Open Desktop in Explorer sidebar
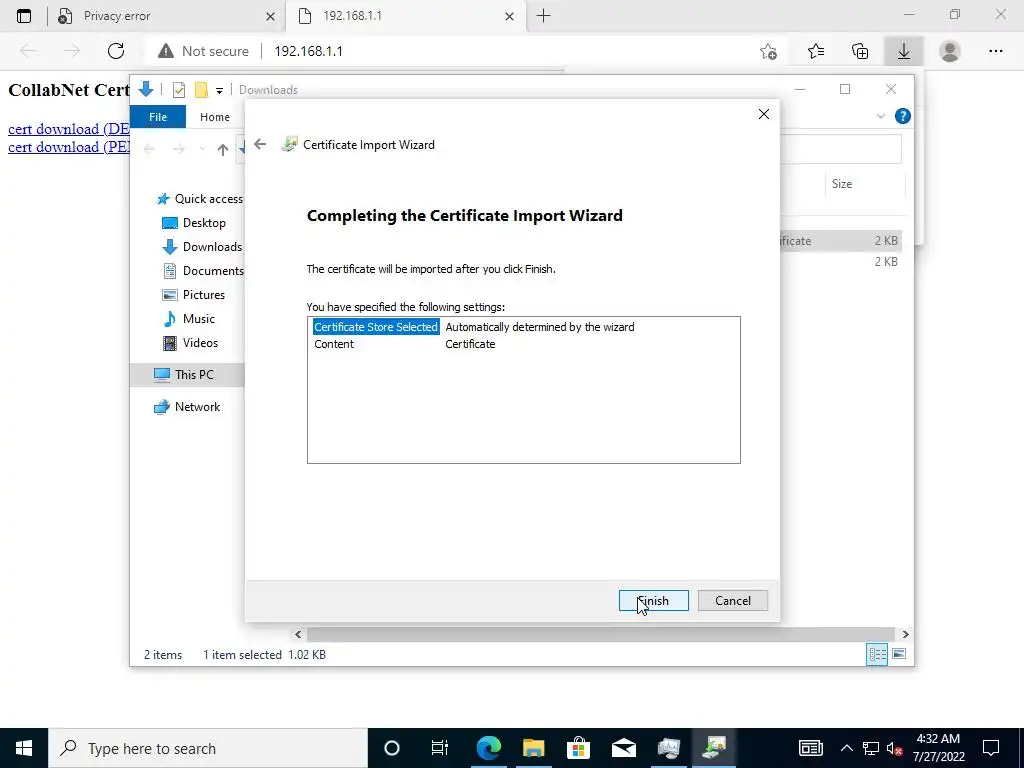This screenshot has height=768, width=1024. 194,223
